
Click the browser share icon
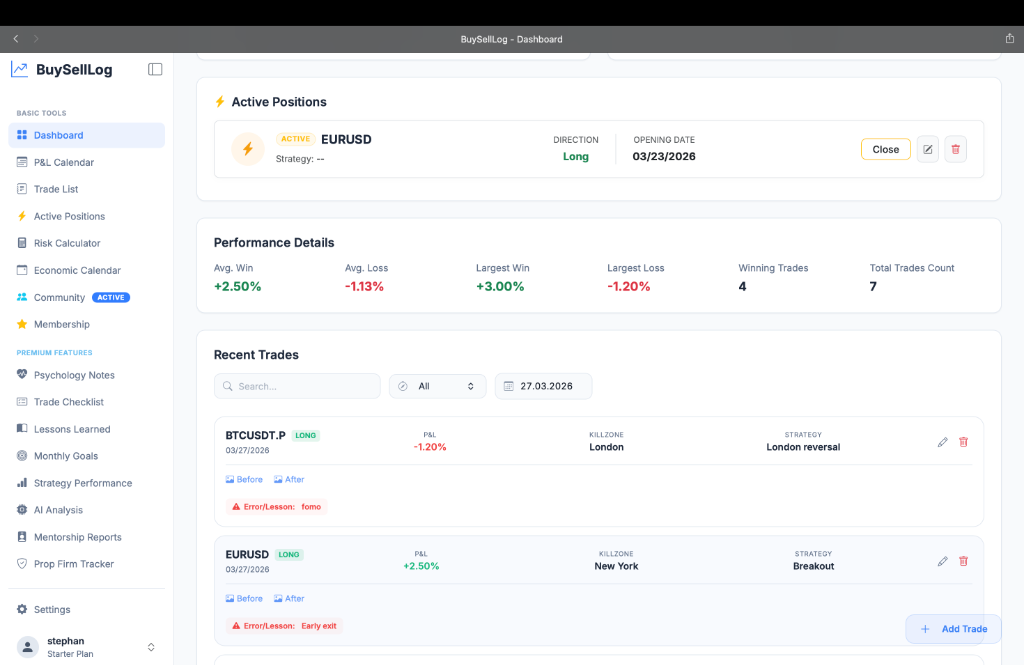(1009, 39)
